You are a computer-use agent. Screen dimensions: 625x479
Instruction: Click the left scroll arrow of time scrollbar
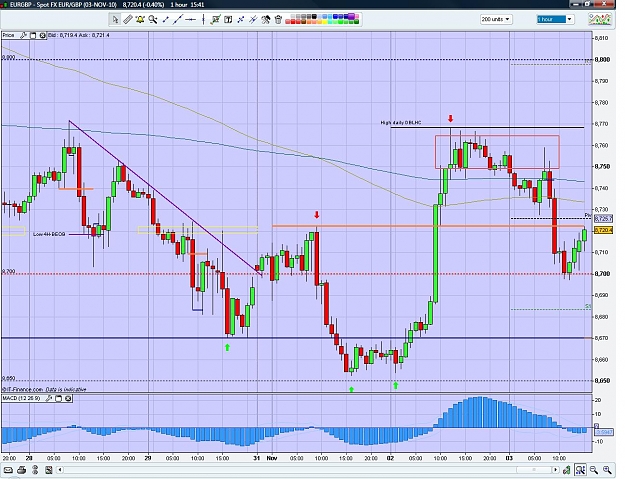click(60, 470)
